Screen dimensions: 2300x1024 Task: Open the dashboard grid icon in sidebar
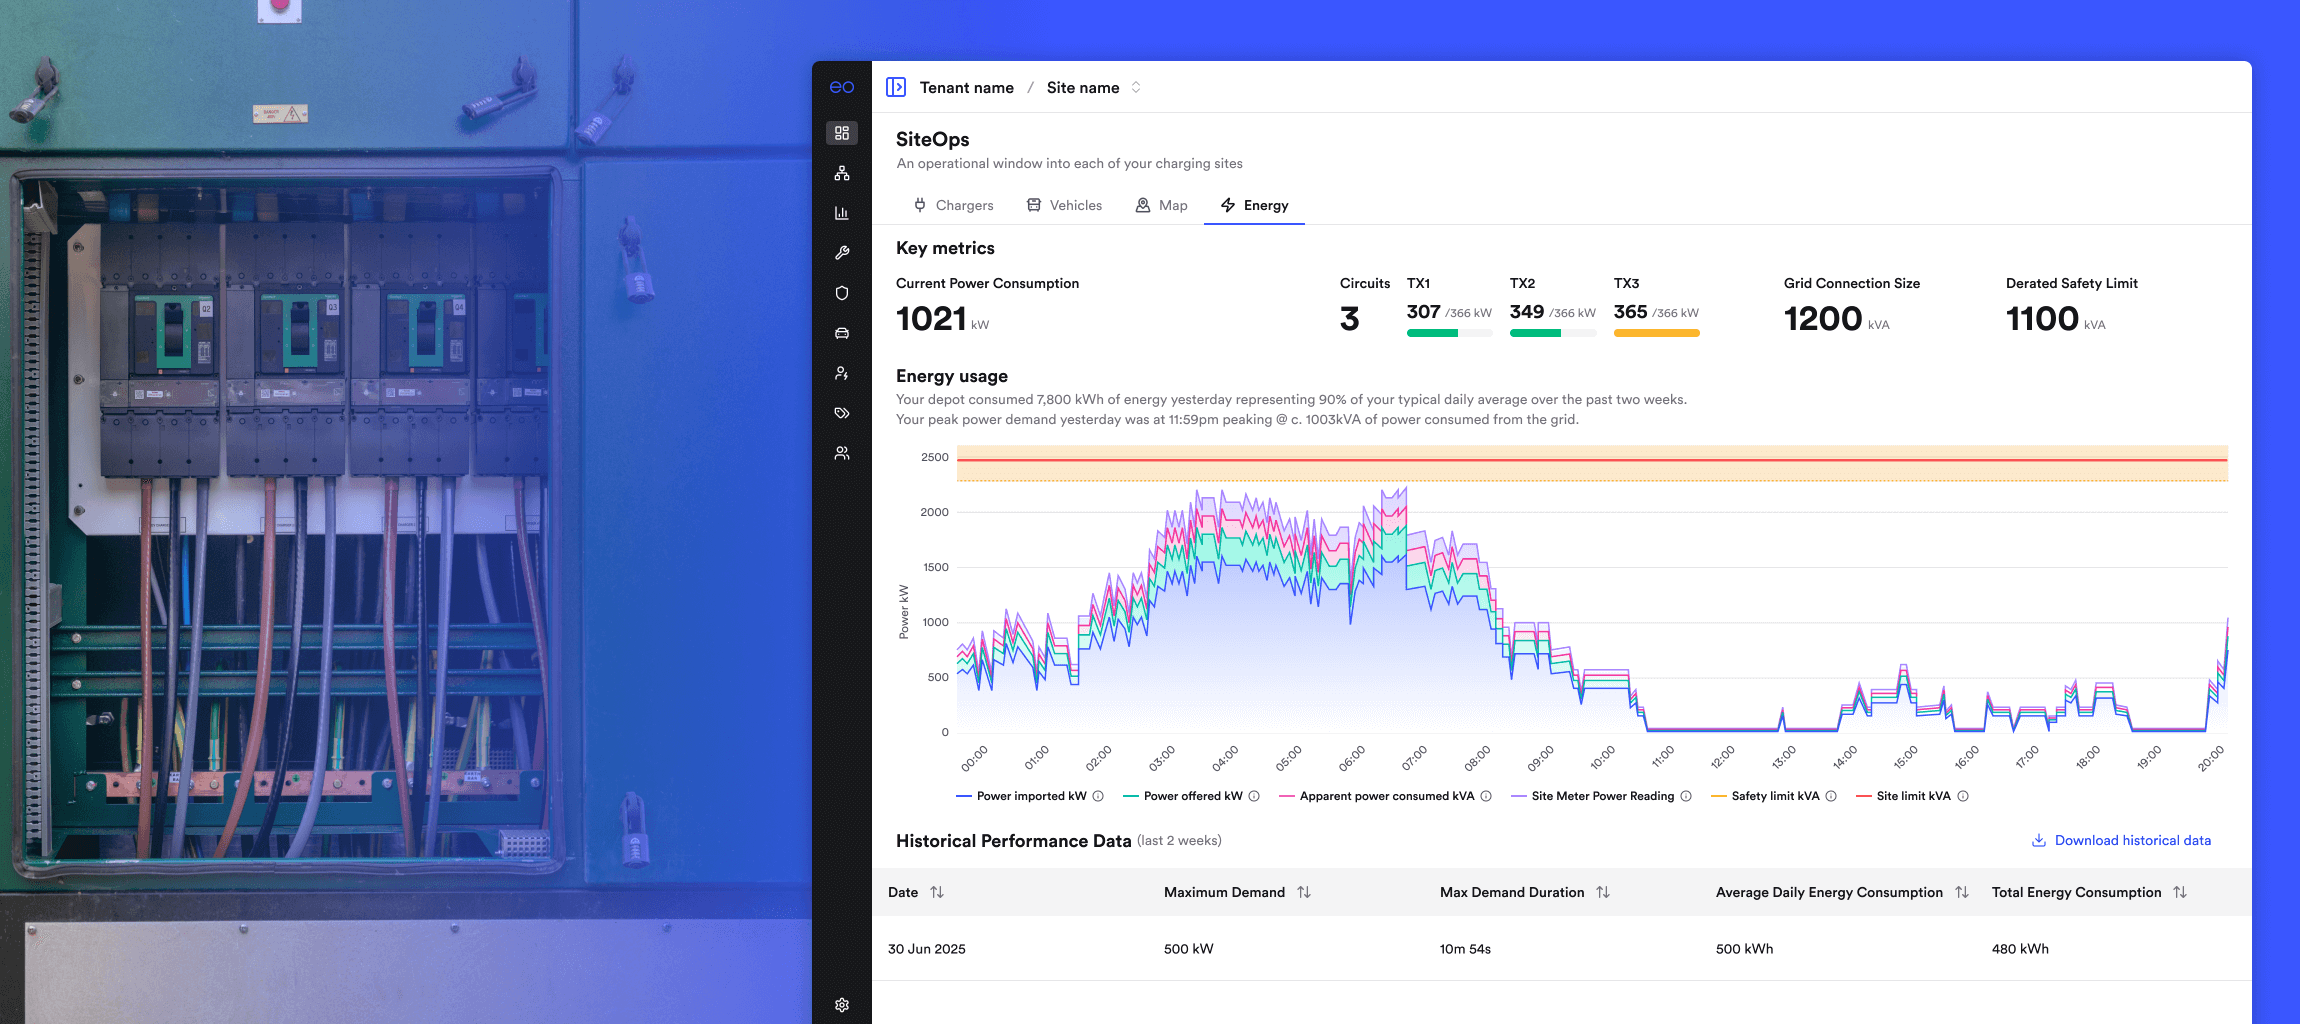pos(842,133)
